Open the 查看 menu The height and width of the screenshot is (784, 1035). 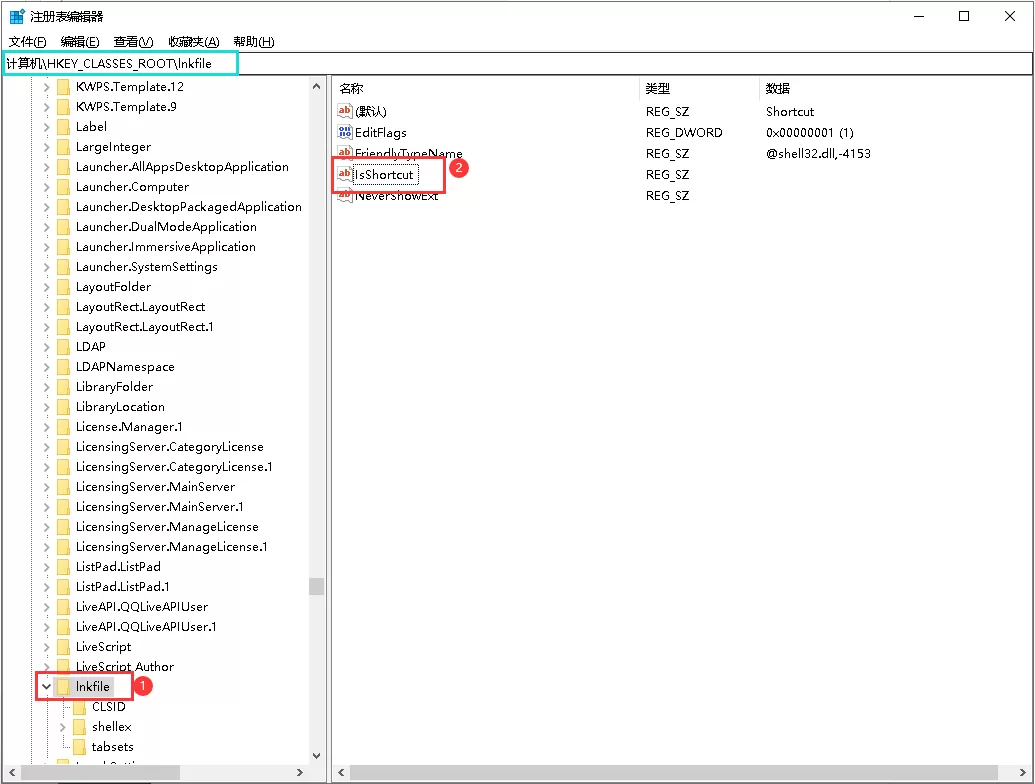132,41
